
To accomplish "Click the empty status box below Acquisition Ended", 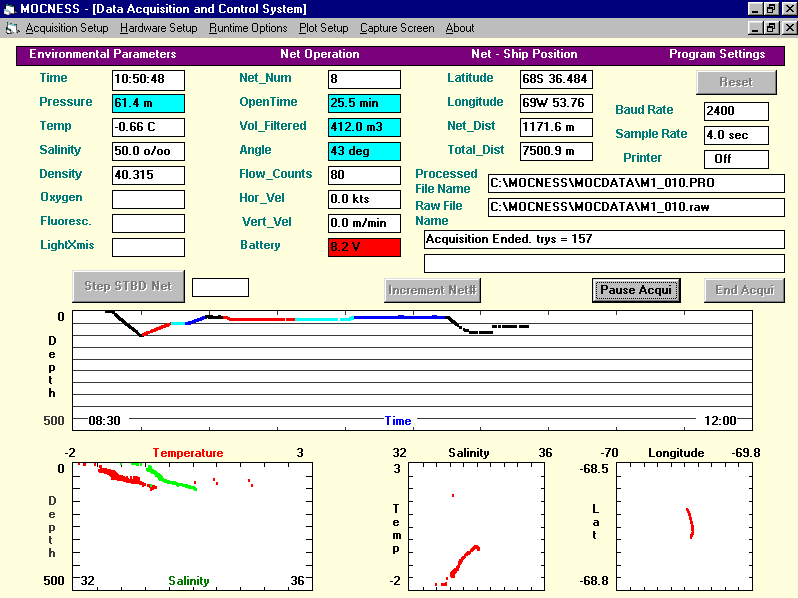I will point(604,263).
